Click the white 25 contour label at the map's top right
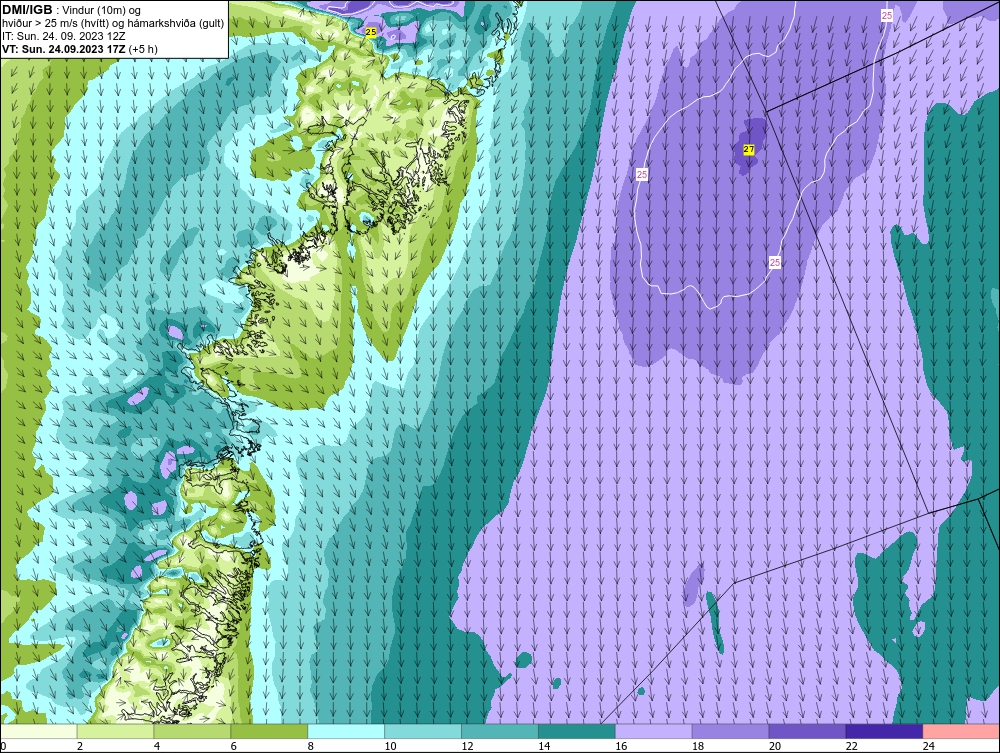1000x753 pixels. (x=886, y=15)
